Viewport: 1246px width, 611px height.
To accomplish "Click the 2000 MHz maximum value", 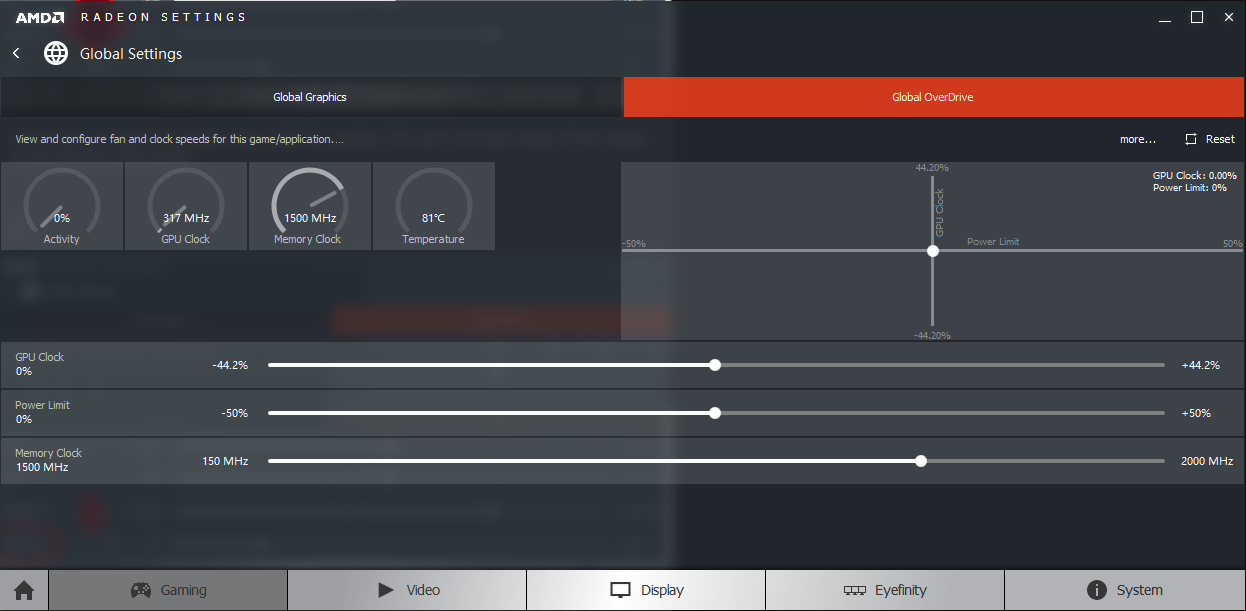I will click(x=1207, y=461).
